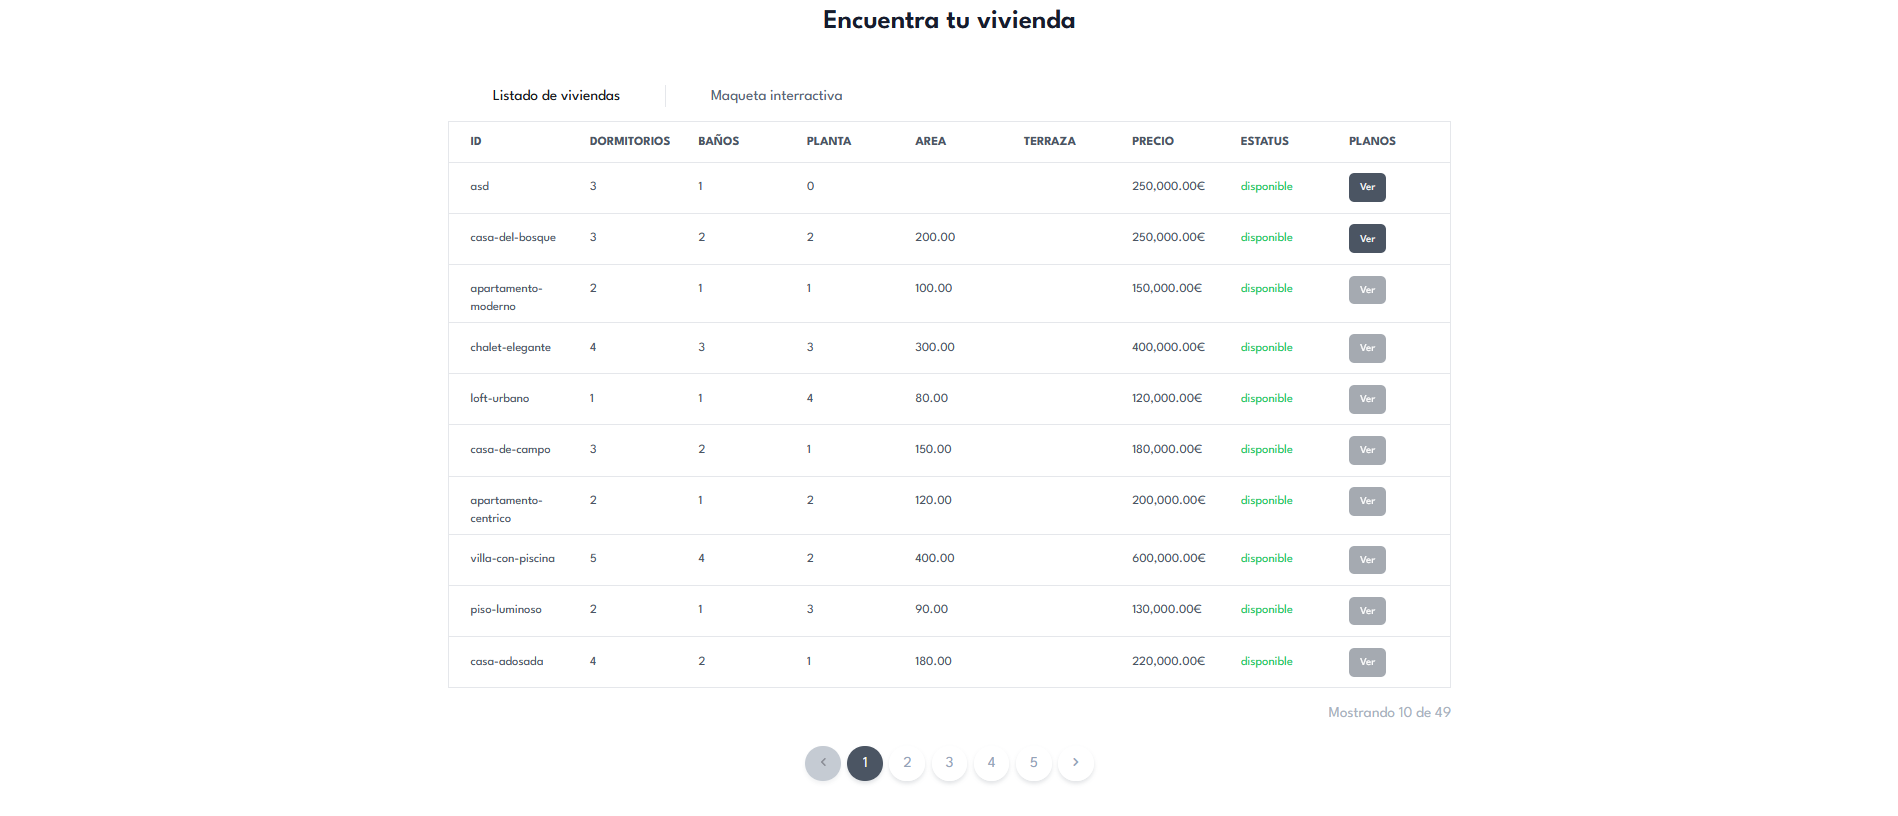View plans for casa-del-bosque
1898x816 pixels.
[x=1366, y=239]
